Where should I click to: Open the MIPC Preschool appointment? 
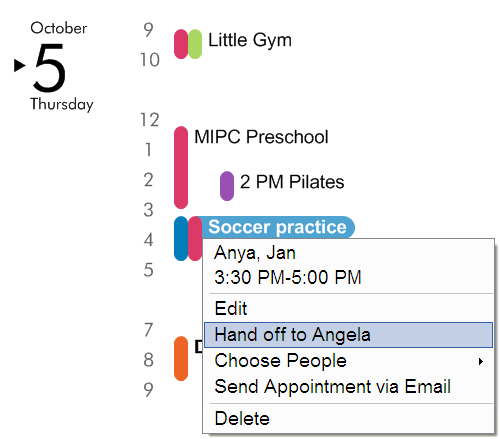click(261, 137)
